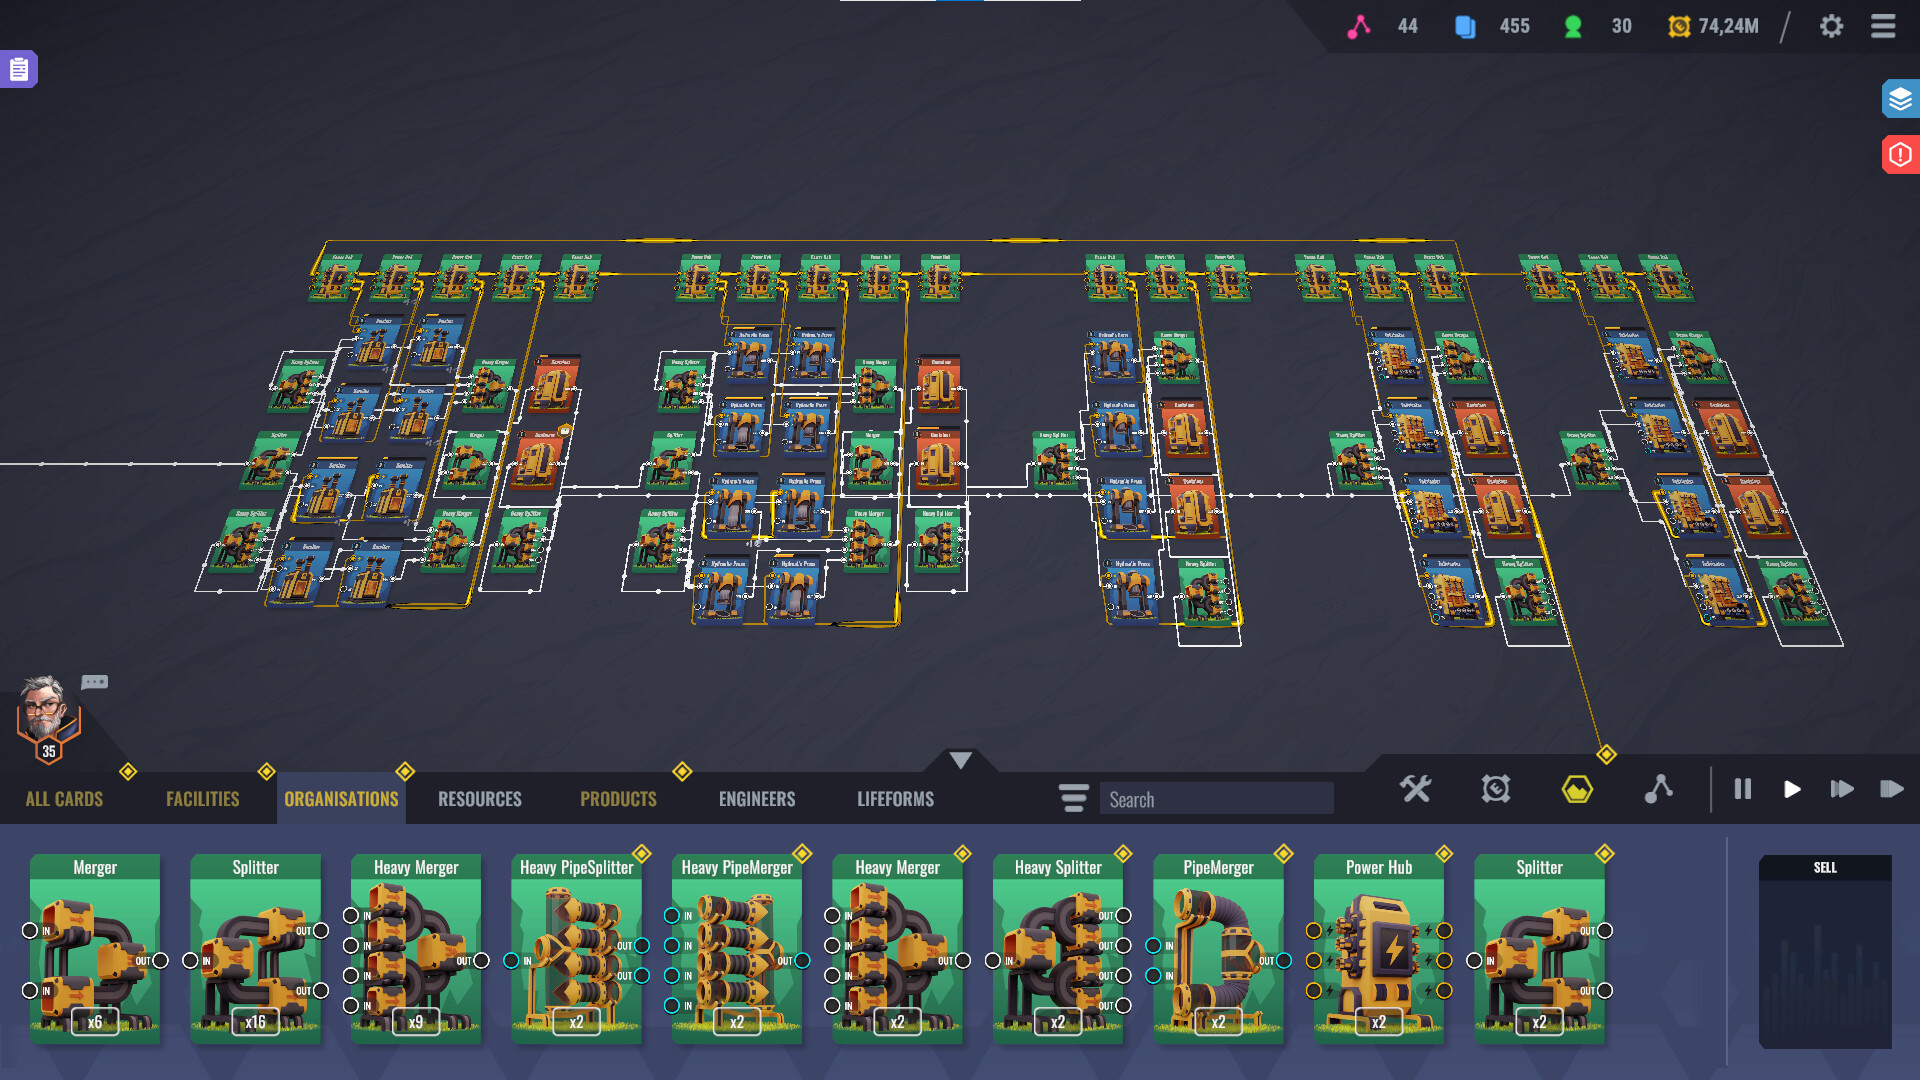Open the red alert hexagon icon on the right edge

click(x=1899, y=154)
